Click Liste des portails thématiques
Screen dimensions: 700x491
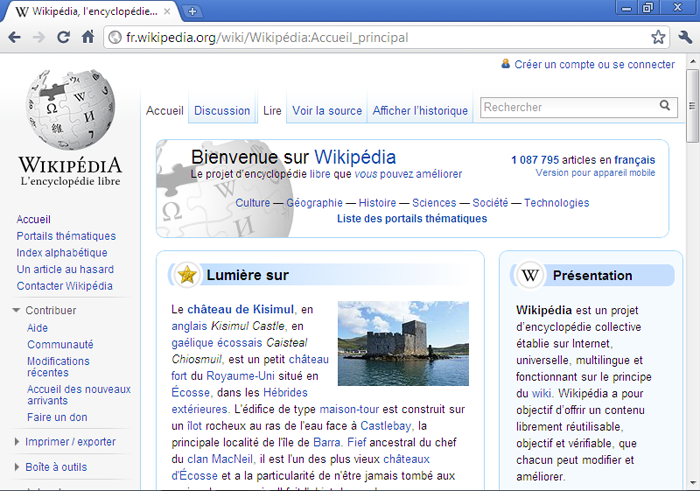click(412, 218)
